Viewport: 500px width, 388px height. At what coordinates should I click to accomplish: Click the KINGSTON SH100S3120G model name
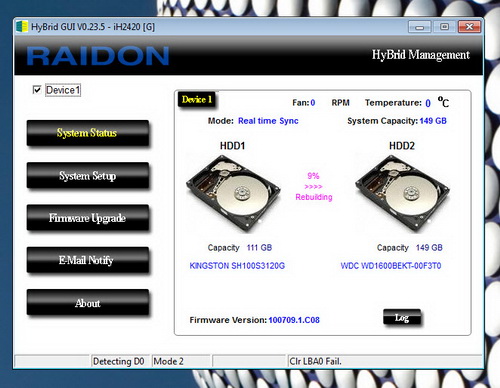pyautogui.click(x=237, y=266)
